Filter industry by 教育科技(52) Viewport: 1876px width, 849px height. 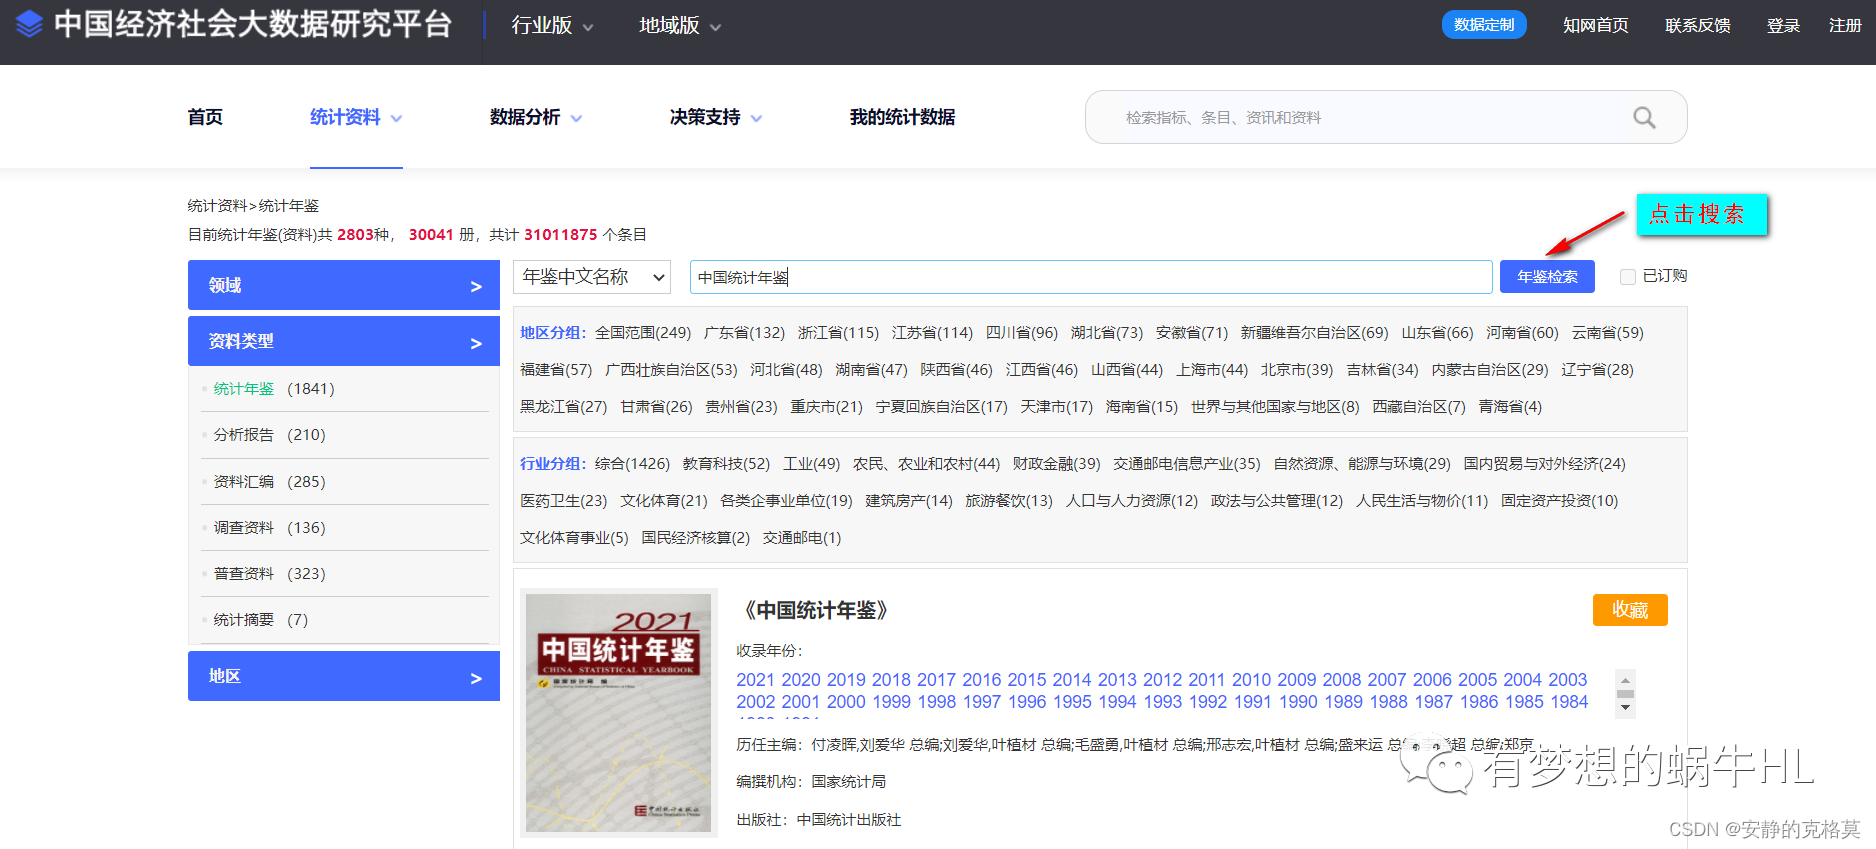(726, 464)
